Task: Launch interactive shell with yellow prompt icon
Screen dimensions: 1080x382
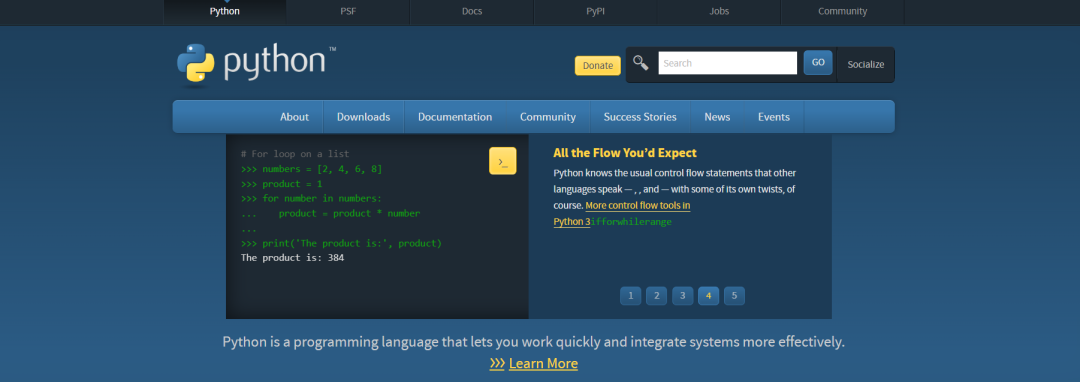Action: pyautogui.click(x=503, y=161)
